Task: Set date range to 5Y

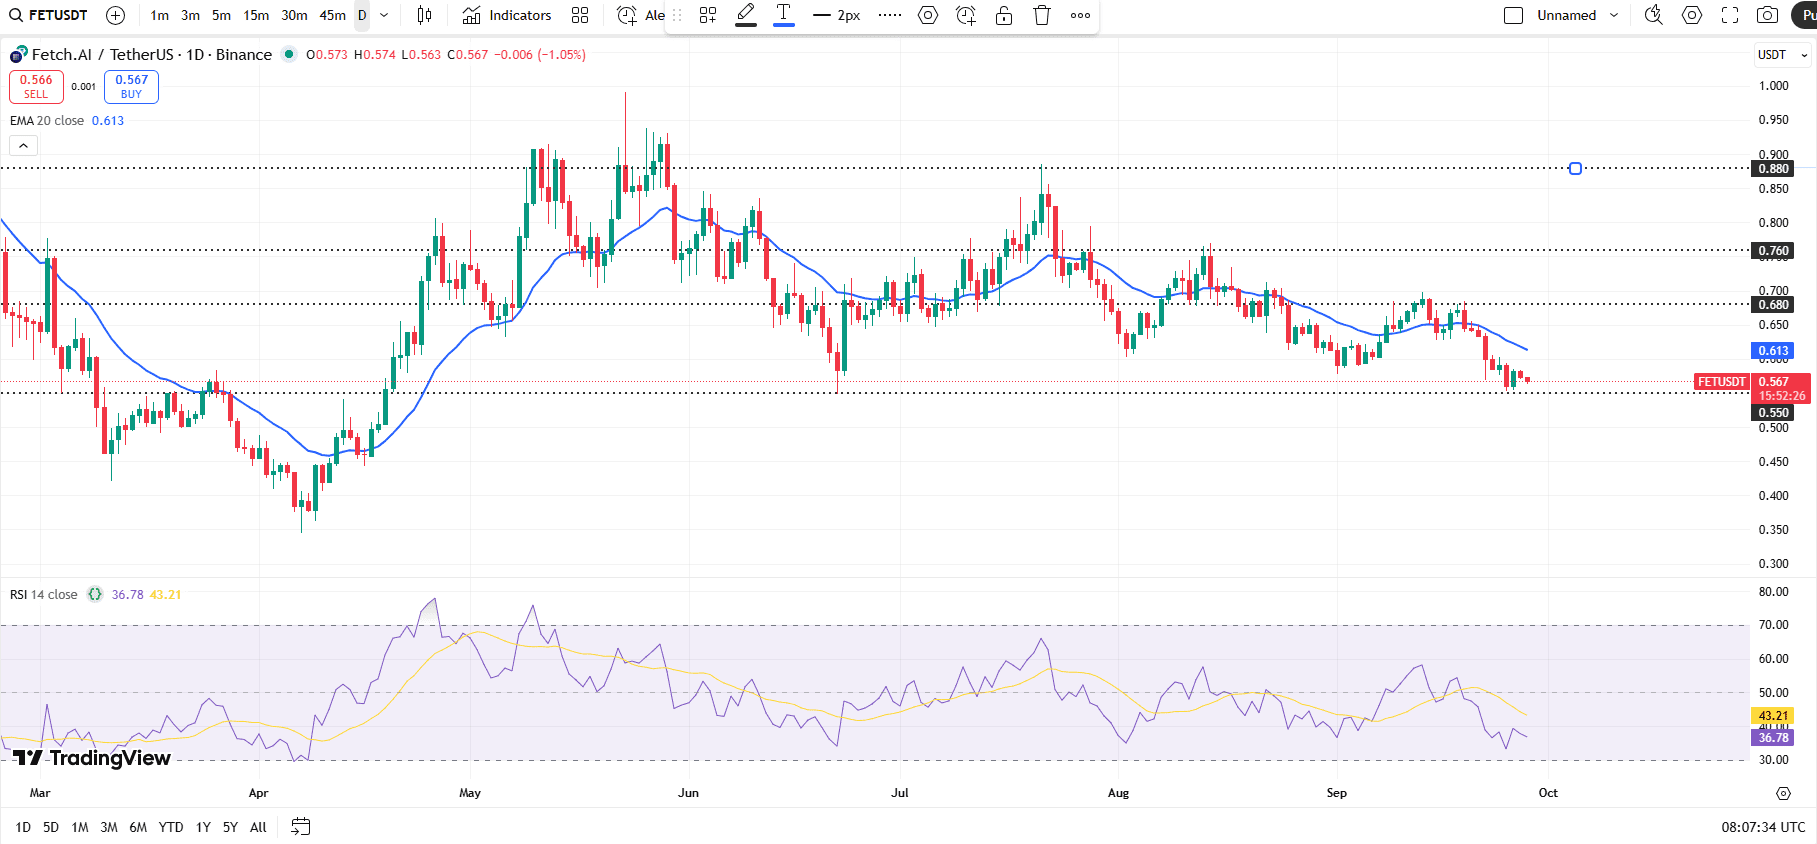Action: click(x=230, y=827)
